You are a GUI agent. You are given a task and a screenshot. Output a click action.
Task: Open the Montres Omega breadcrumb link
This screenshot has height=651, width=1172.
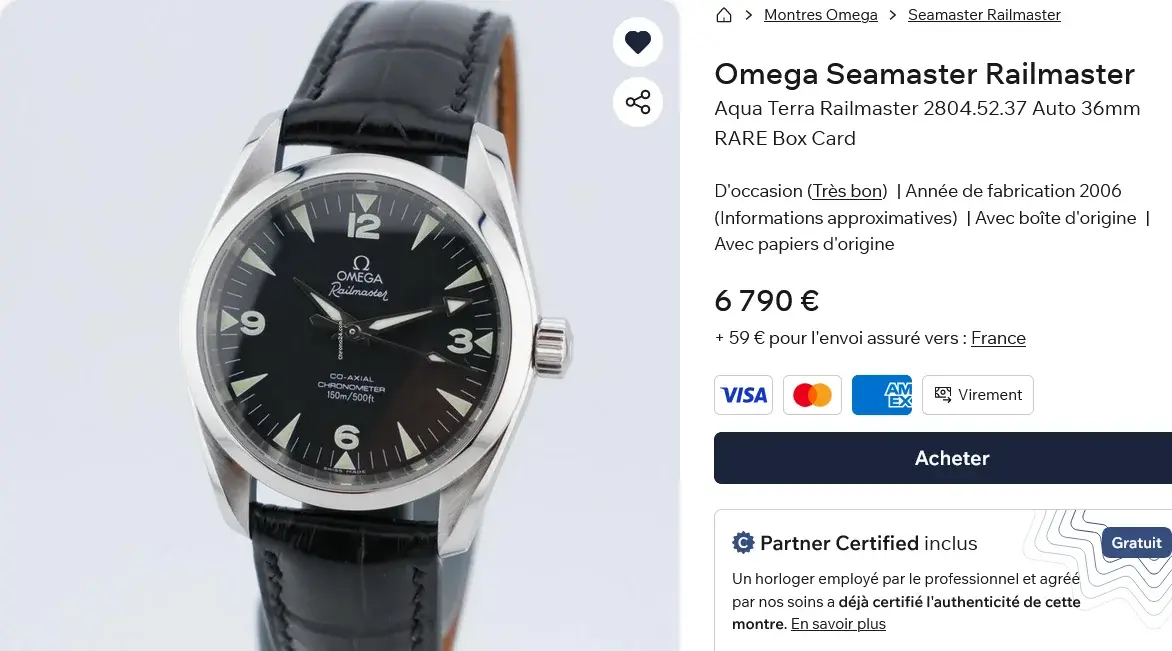tap(820, 14)
